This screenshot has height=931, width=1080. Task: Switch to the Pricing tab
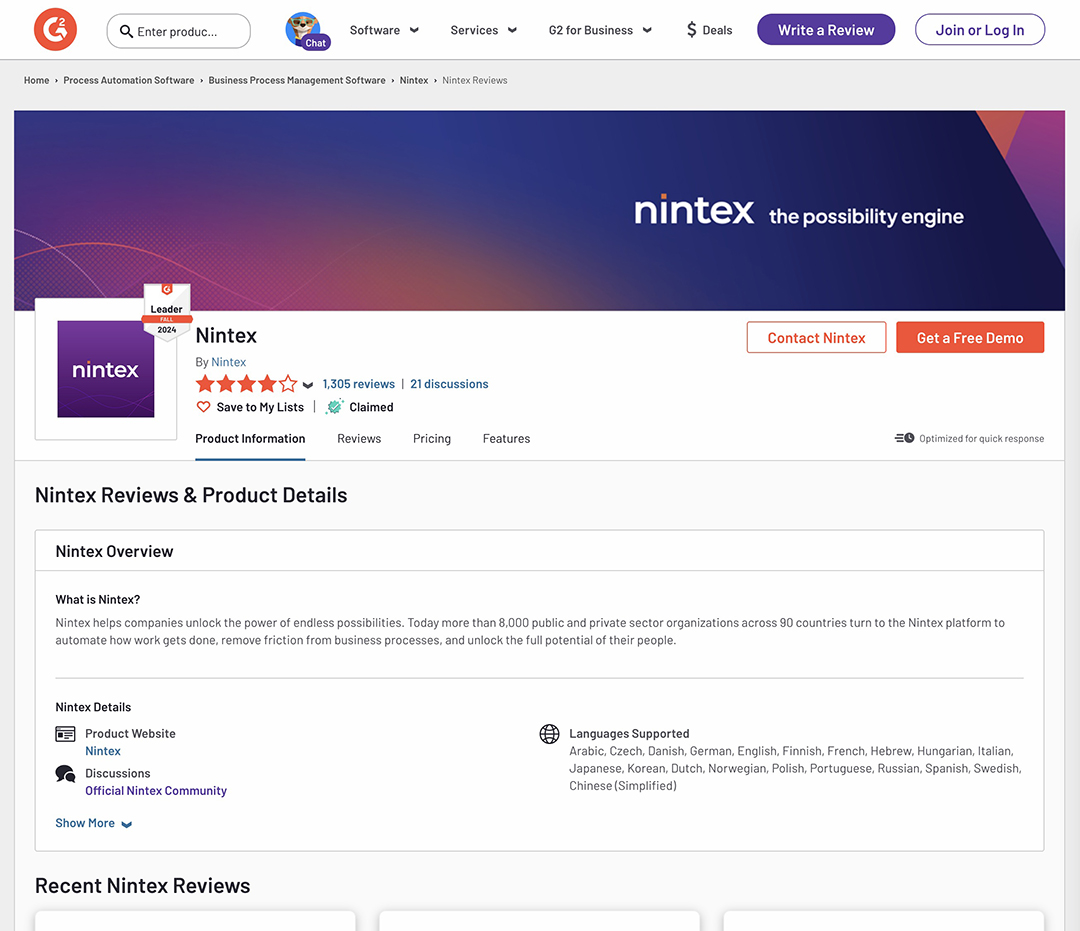pos(432,438)
